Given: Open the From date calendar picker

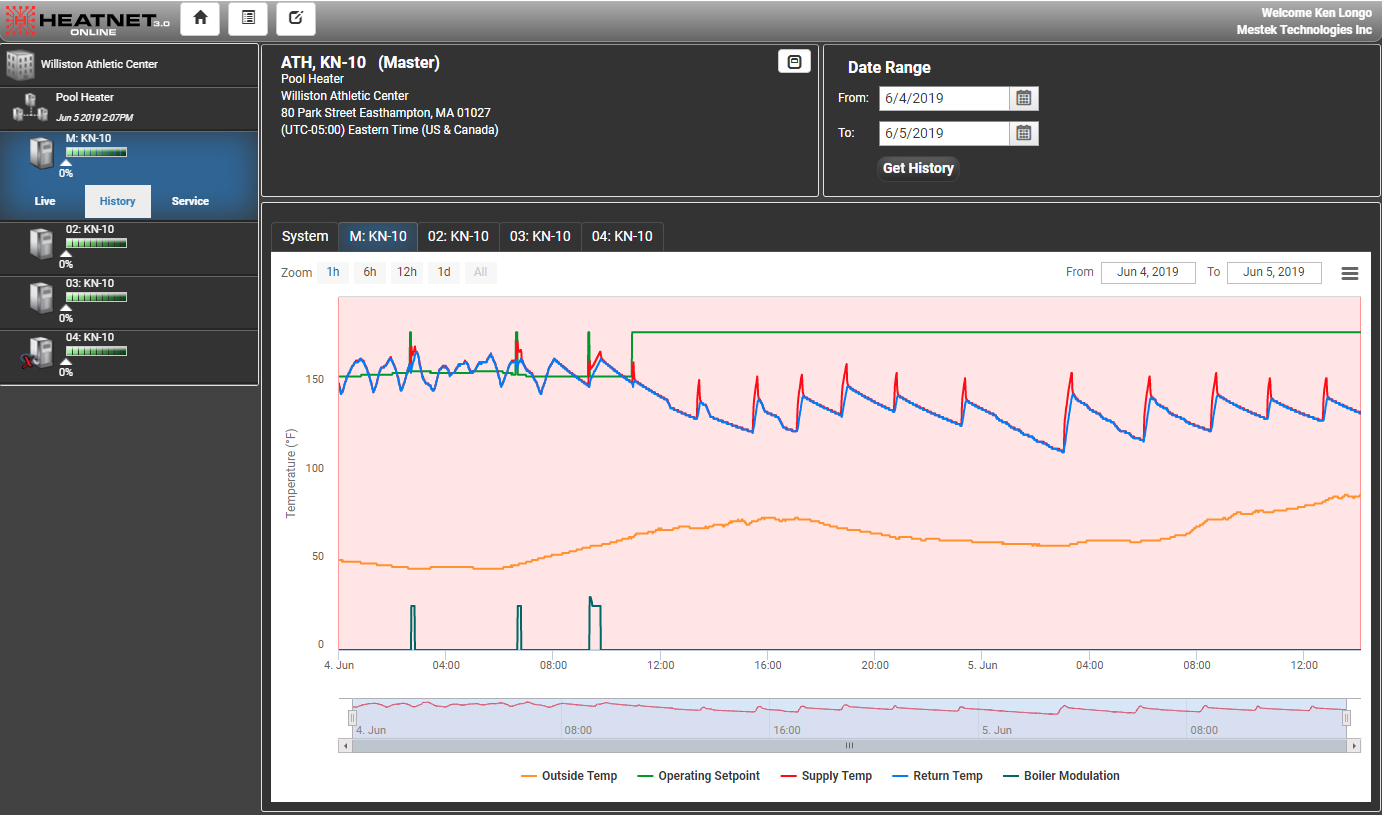Looking at the screenshot, I should [x=1023, y=98].
